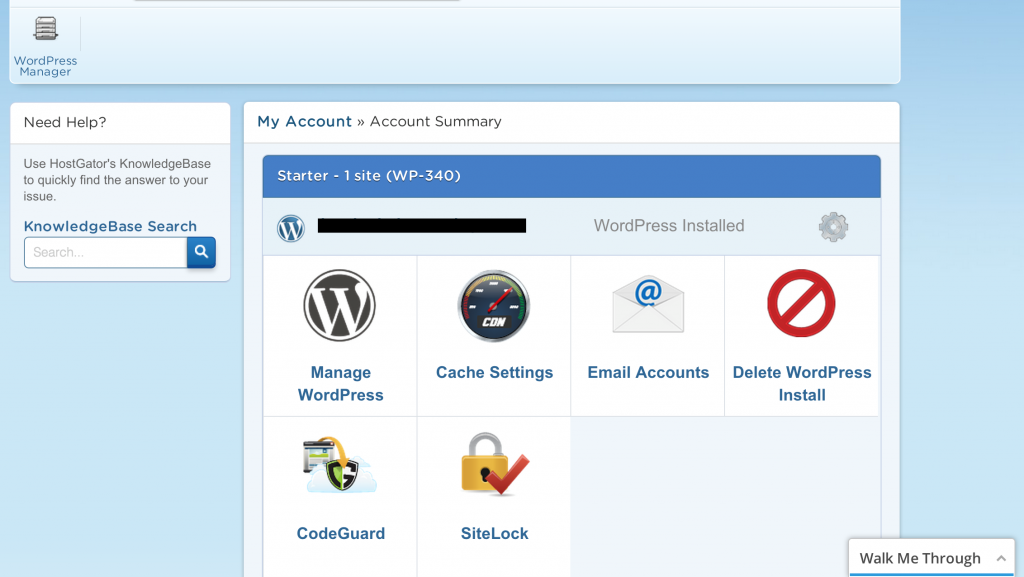
Task: Click the CodeGuard cloud shield icon
Action: tap(340, 465)
